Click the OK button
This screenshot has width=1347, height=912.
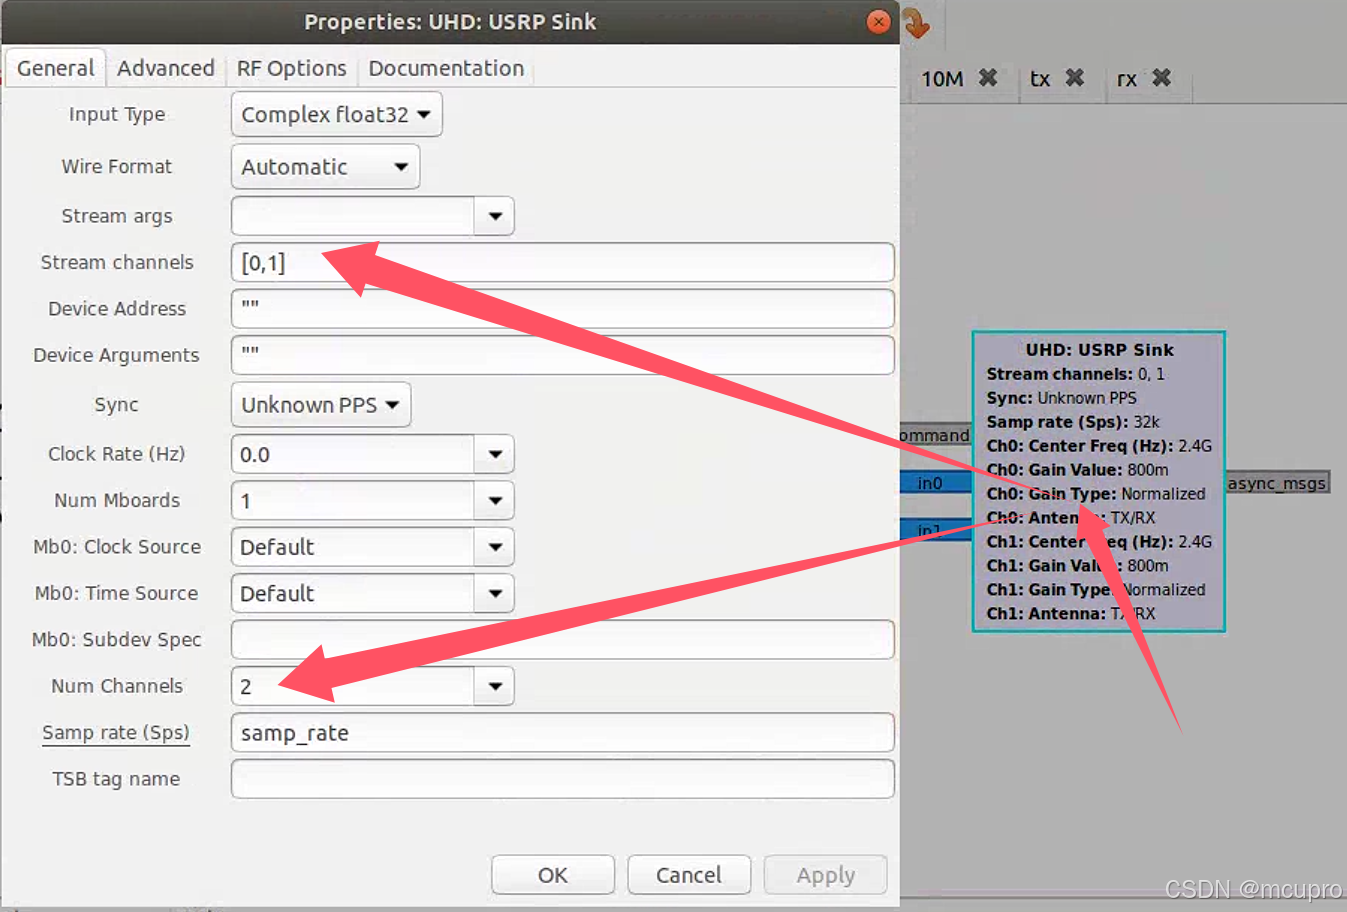(x=553, y=875)
